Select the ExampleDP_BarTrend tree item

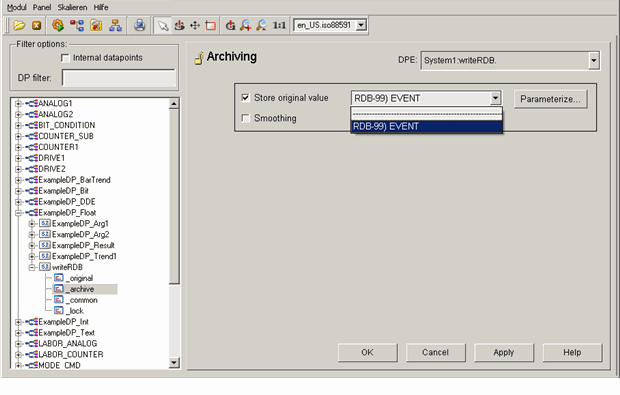(x=74, y=180)
